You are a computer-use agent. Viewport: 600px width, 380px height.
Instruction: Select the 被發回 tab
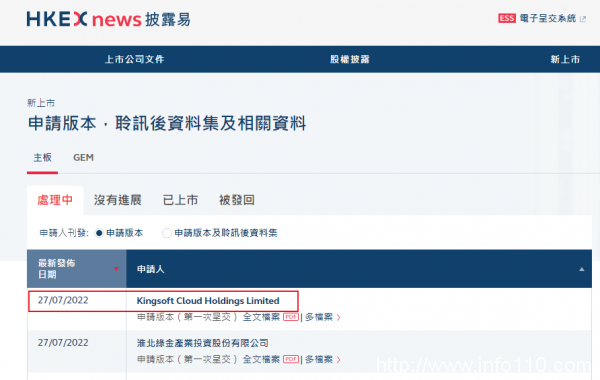pos(237,200)
